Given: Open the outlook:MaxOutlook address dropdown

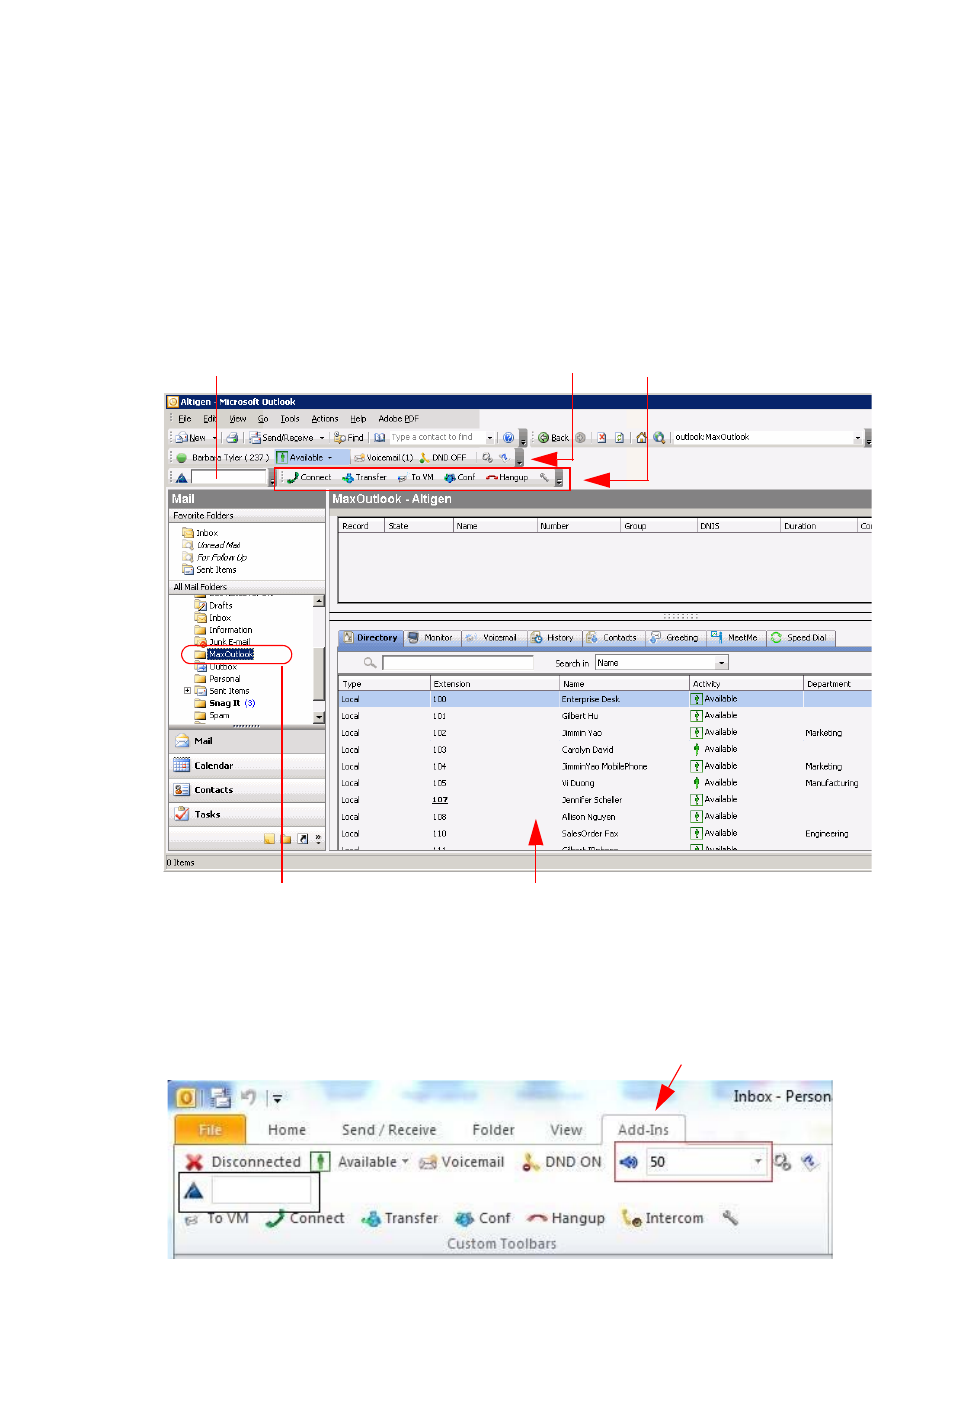Looking at the screenshot, I should click(x=857, y=438).
